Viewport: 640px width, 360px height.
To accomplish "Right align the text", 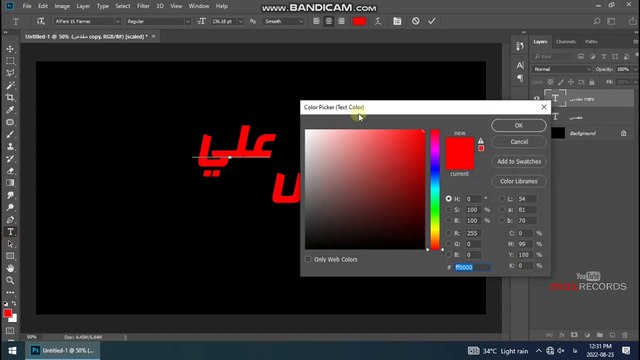I will point(341,21).
